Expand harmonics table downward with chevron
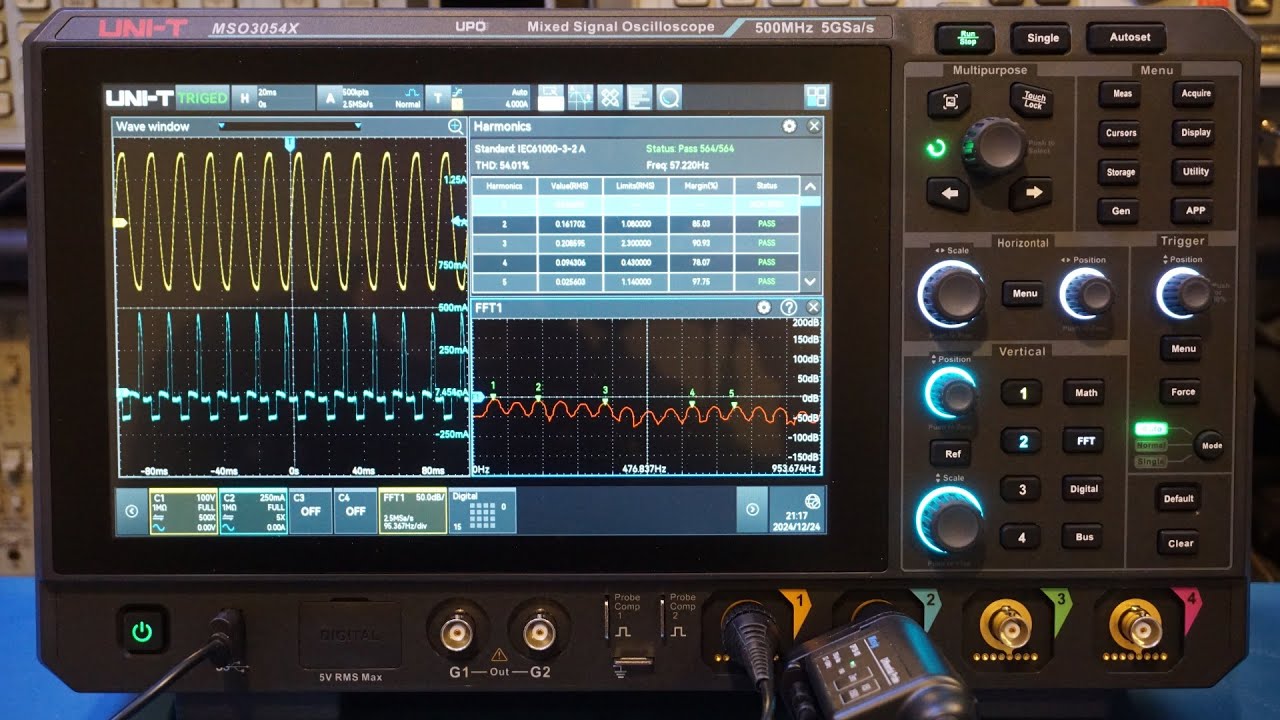 810,282
